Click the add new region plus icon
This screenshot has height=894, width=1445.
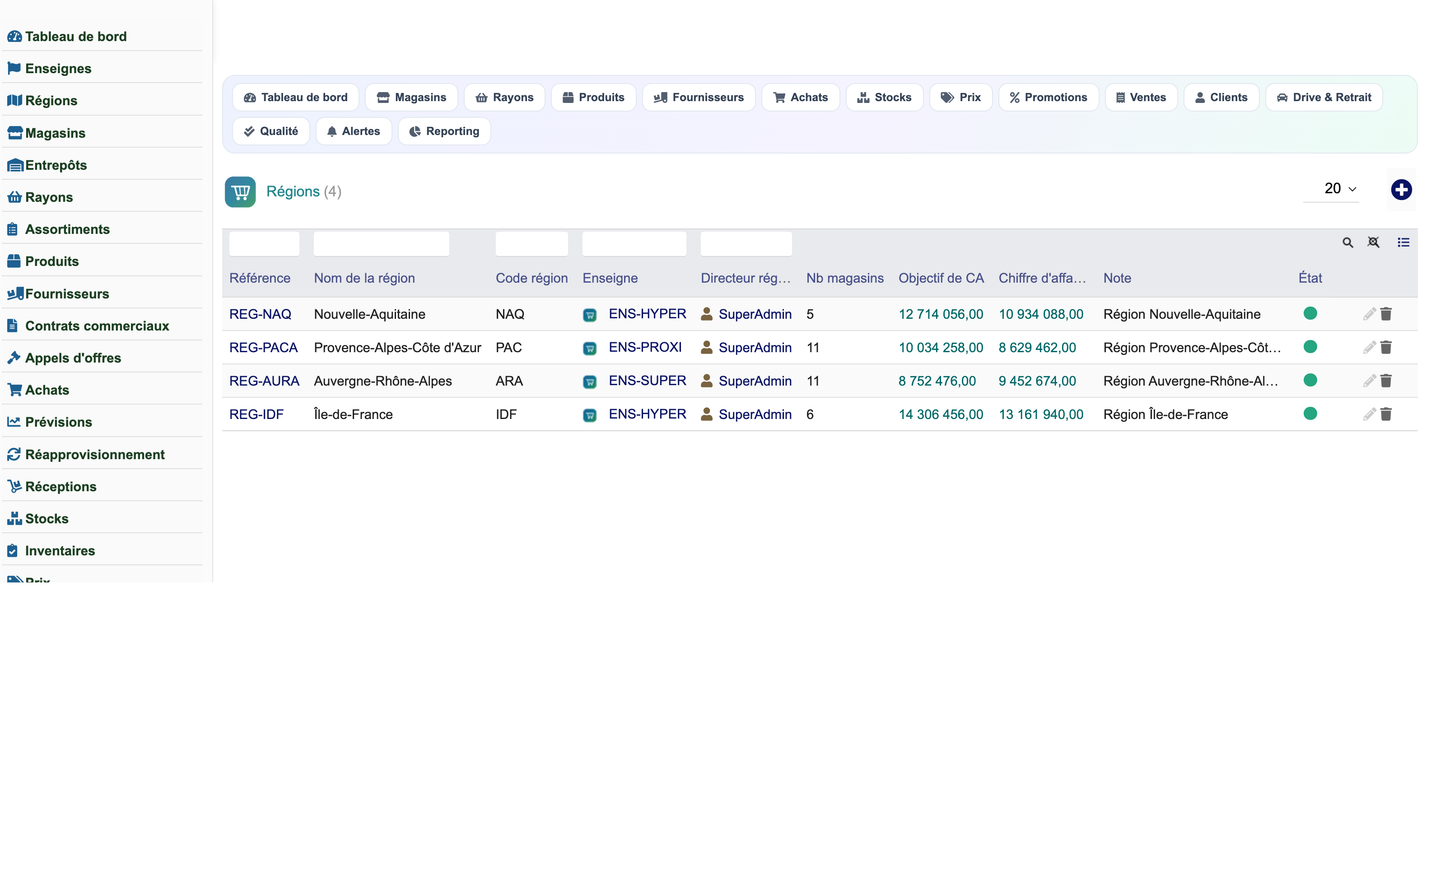click(x=1401, y=190)
